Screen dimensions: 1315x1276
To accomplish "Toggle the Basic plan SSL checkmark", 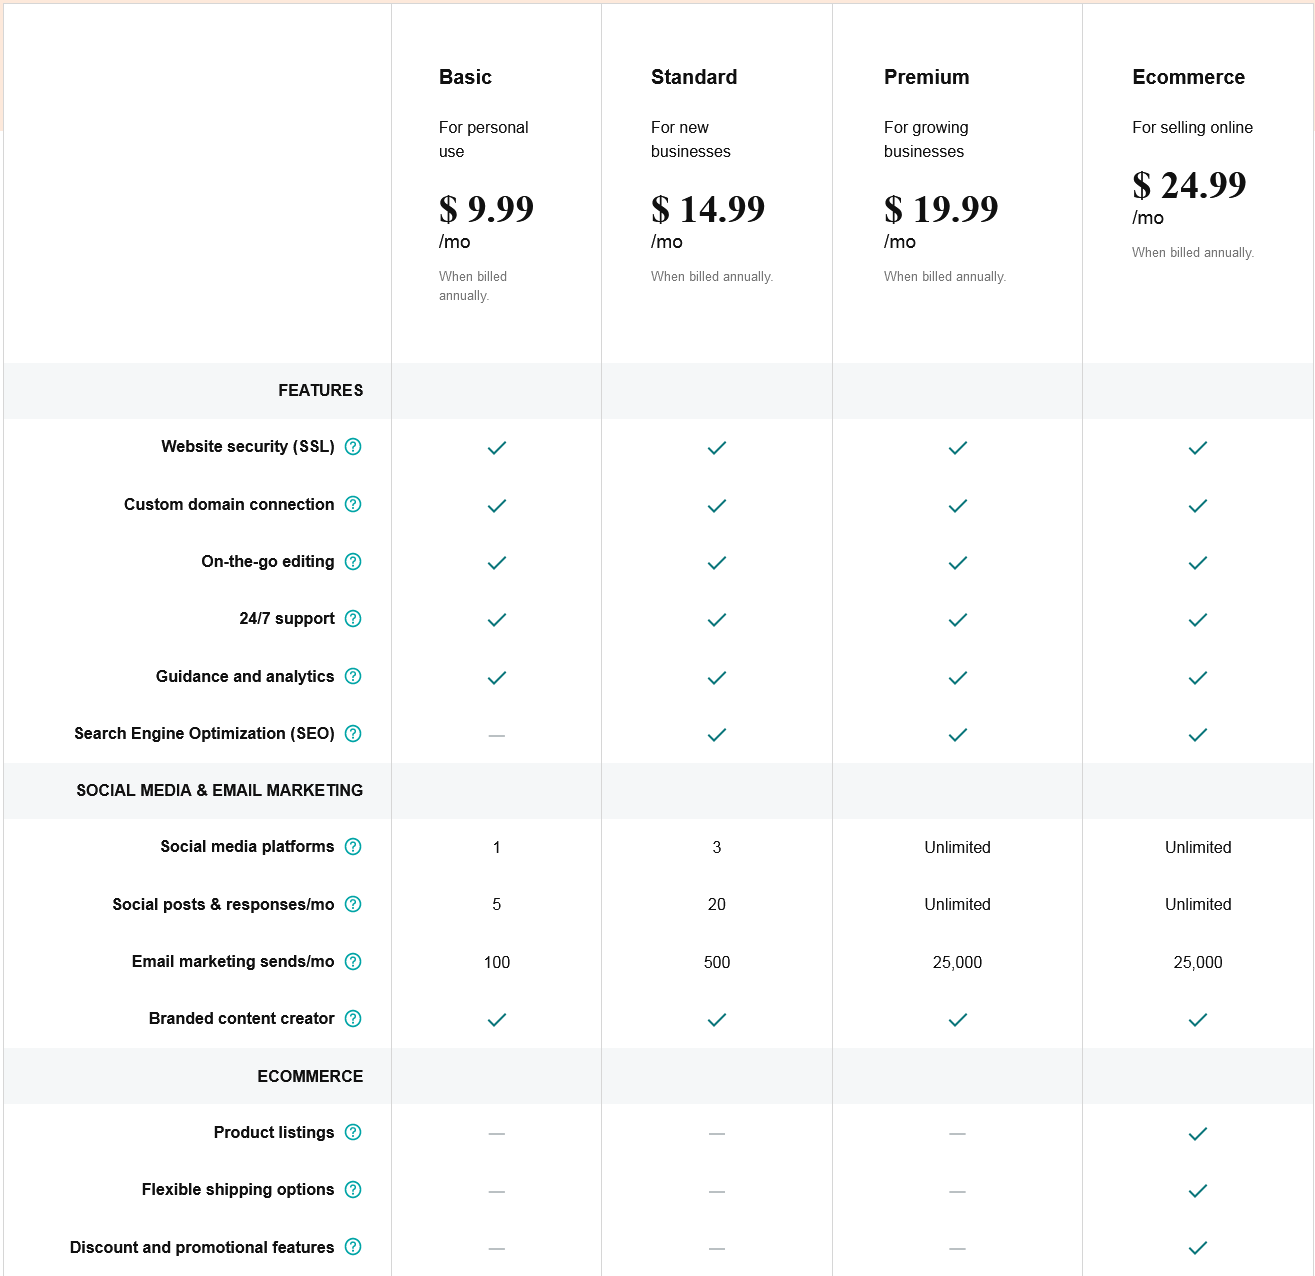I will [496, 448].
